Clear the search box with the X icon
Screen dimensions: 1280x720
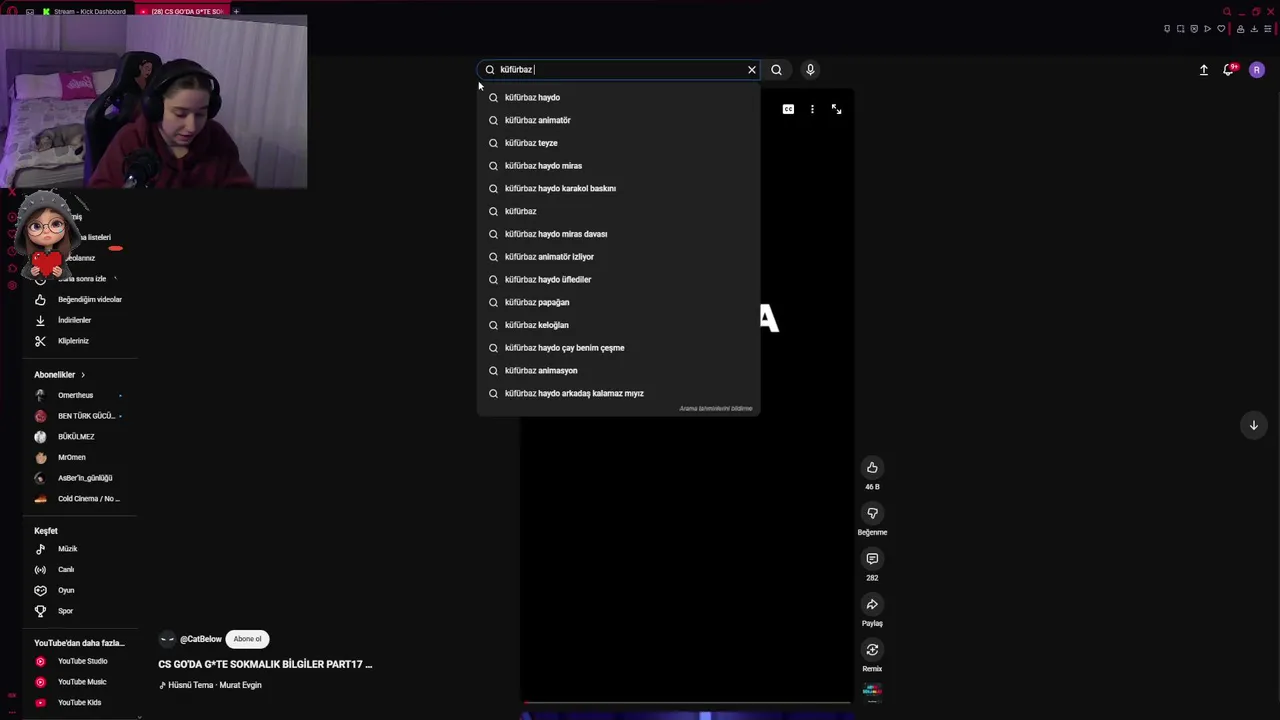(x=752, y=70)
